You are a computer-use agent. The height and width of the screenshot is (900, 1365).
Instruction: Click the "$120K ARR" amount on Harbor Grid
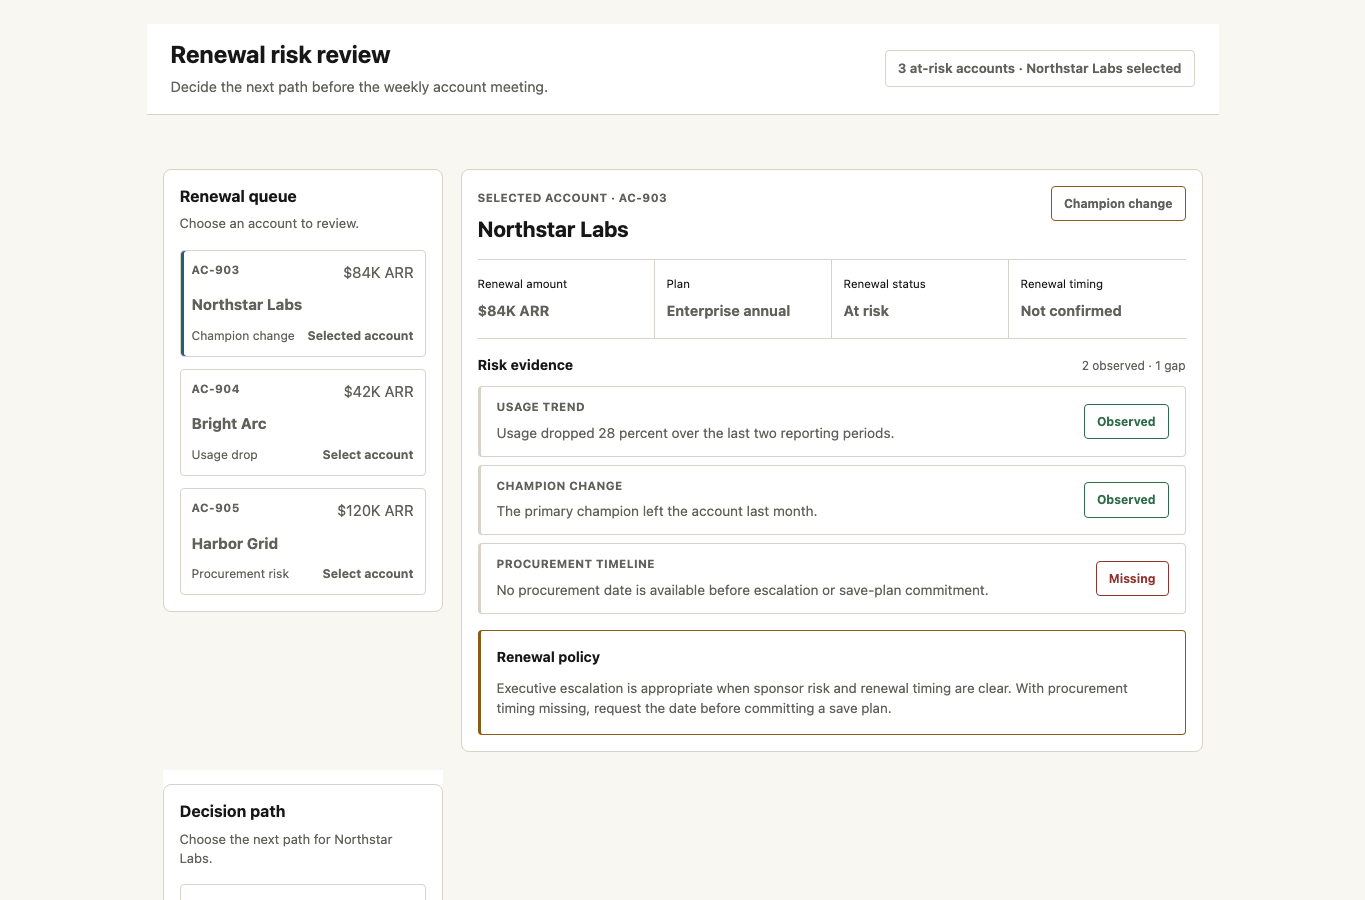pos(375,511)
